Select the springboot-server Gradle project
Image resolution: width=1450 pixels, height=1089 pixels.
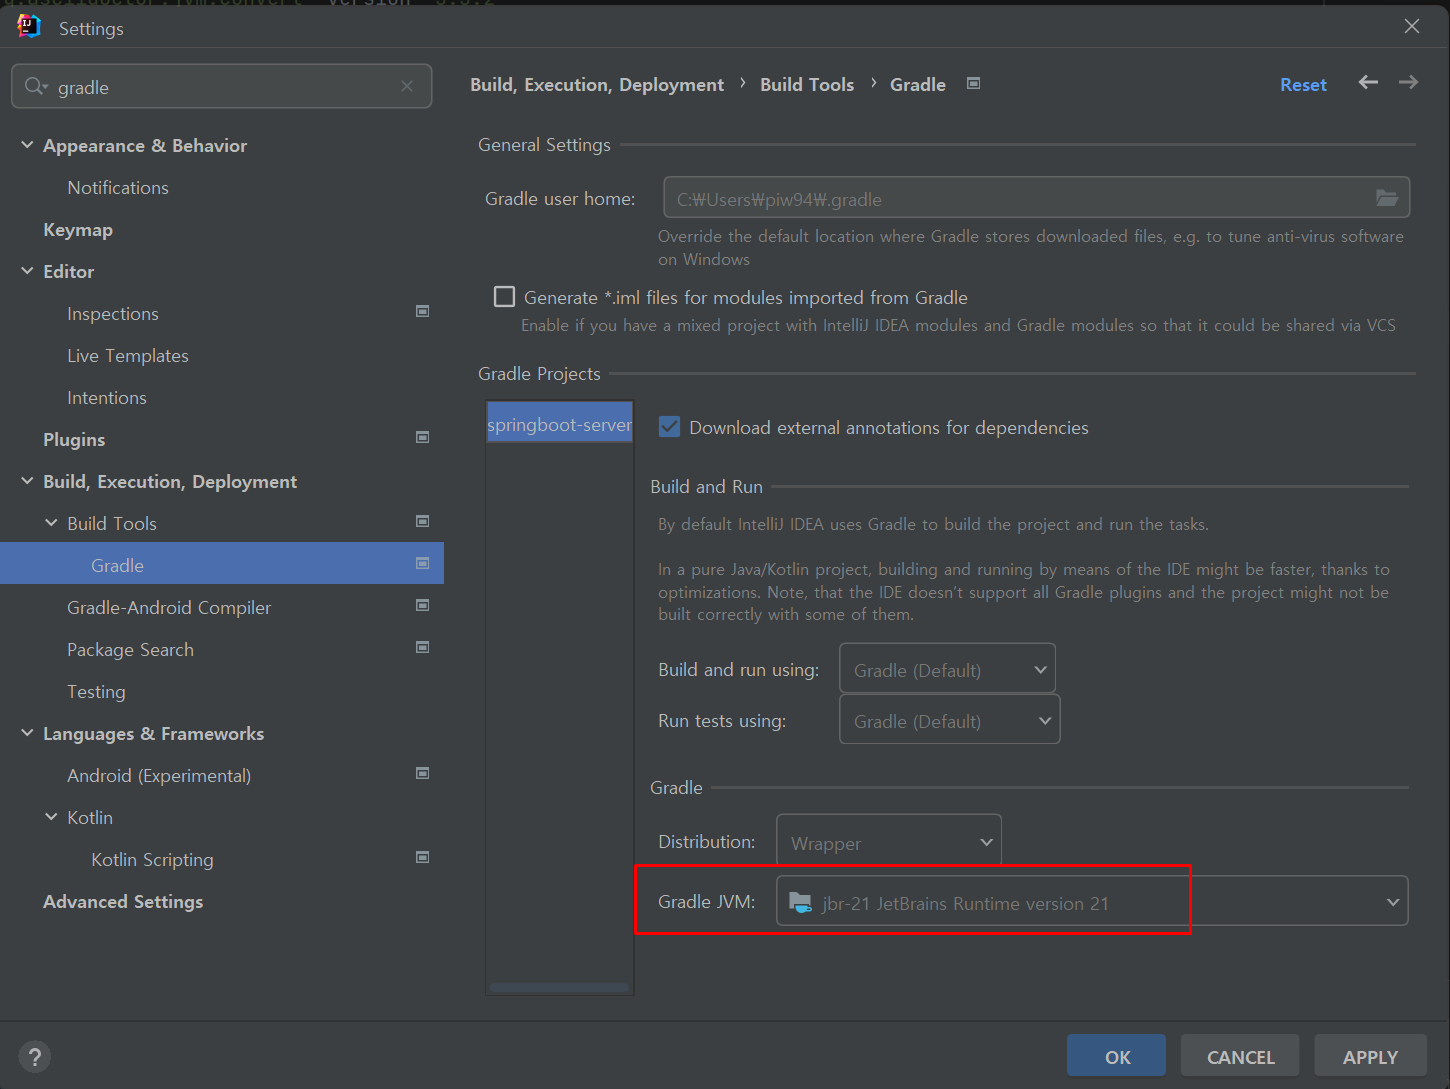coord(559,424)
